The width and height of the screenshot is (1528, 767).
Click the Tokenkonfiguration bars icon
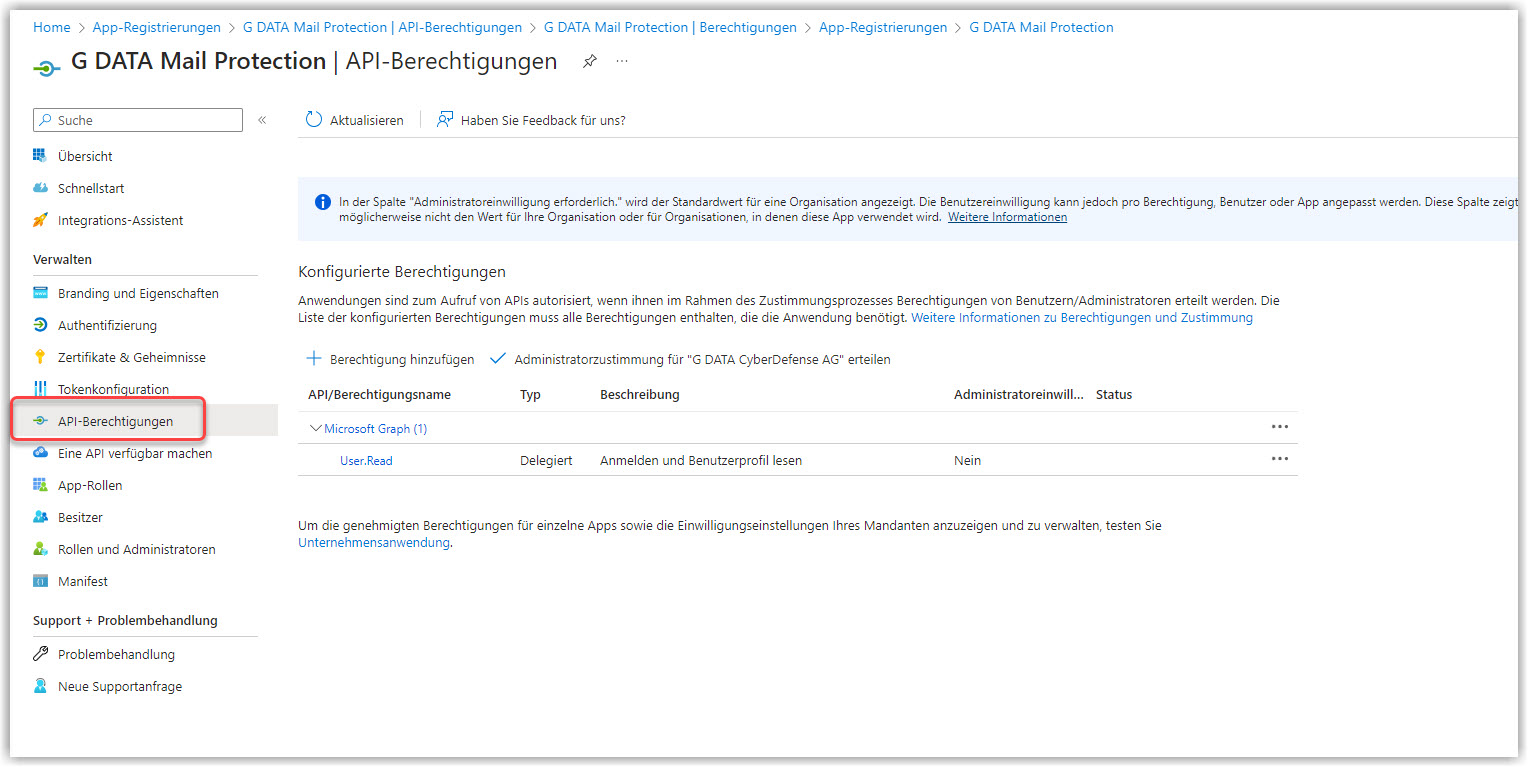[x=40, y=389]
